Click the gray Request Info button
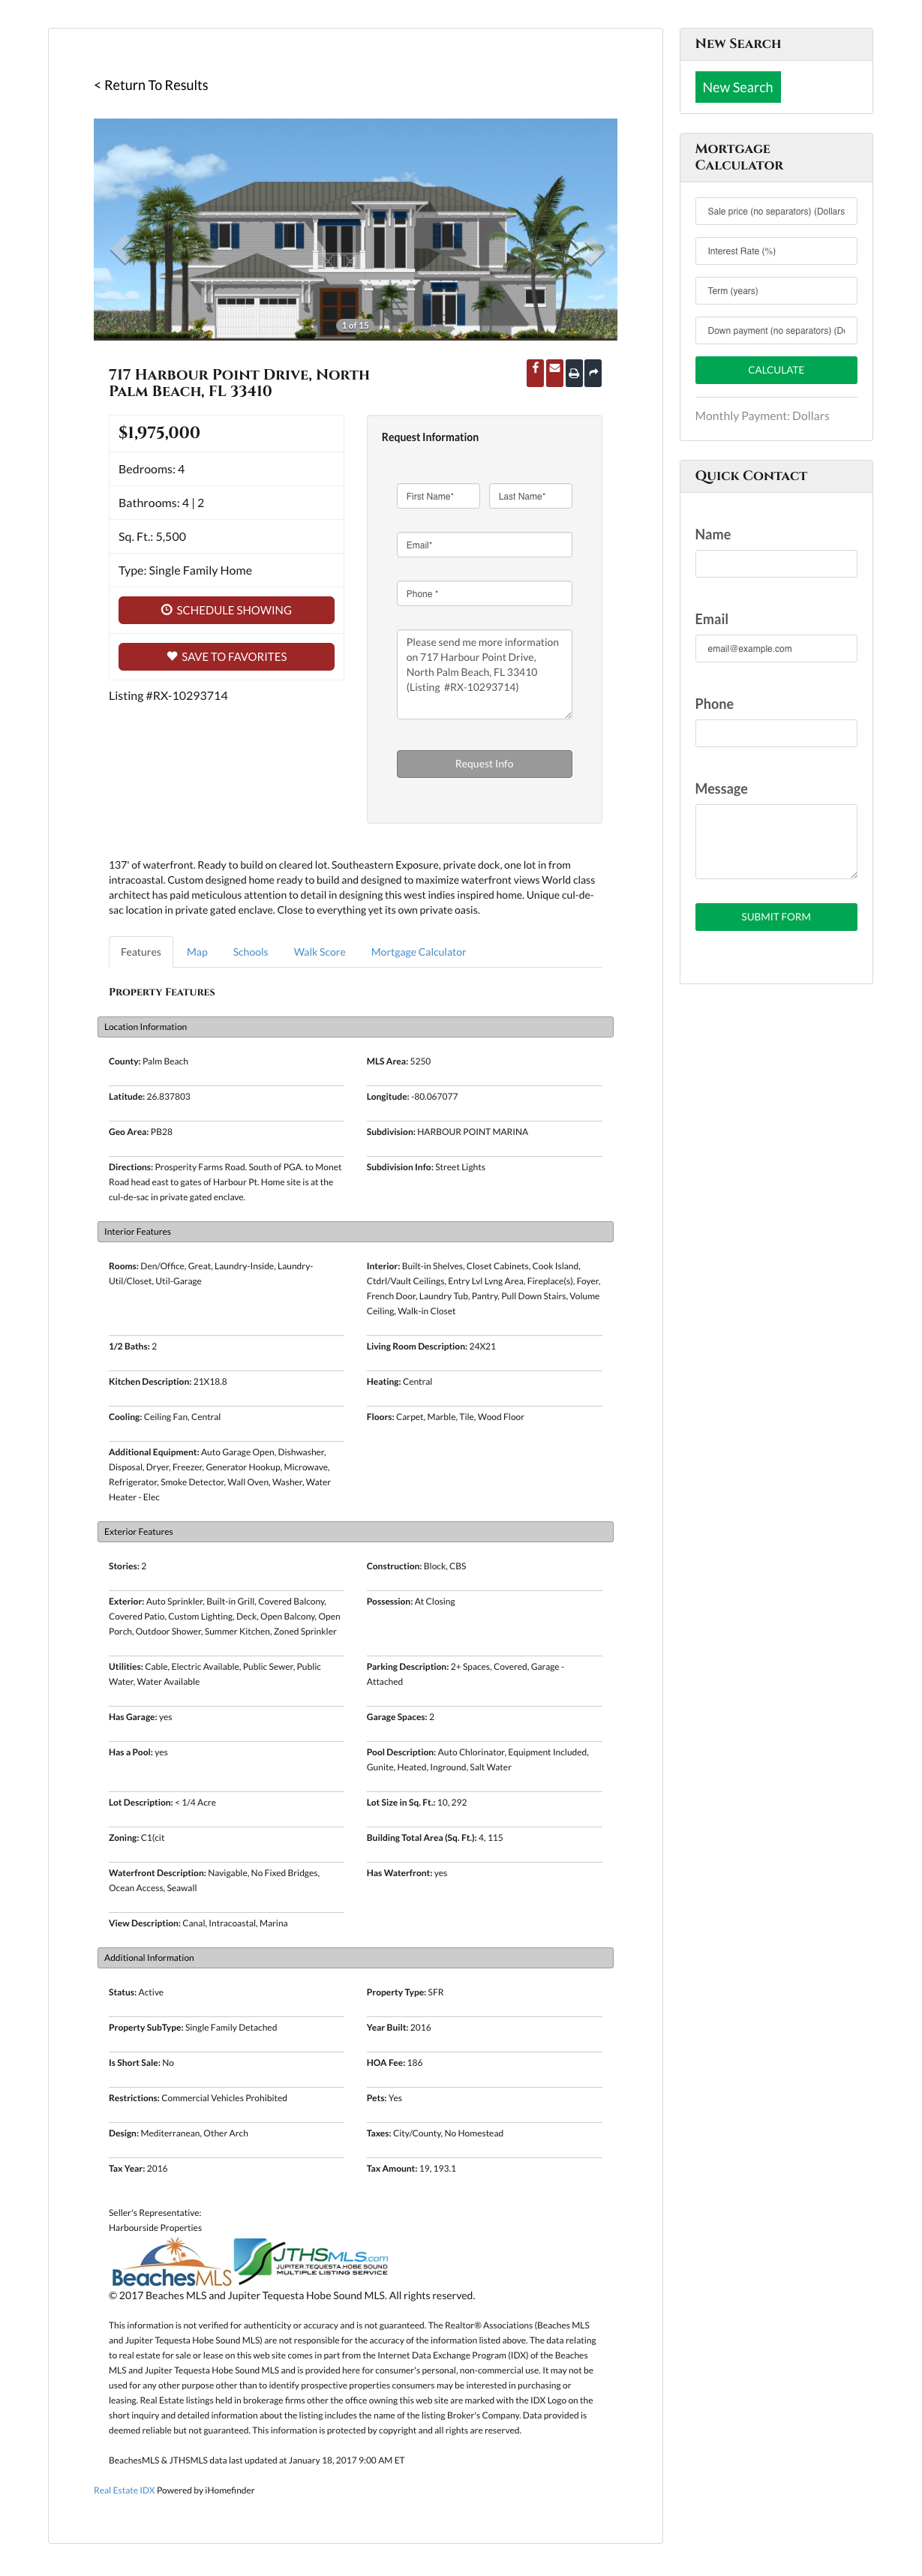This screenshot has height=2576, width=922. tap(484, 763)
